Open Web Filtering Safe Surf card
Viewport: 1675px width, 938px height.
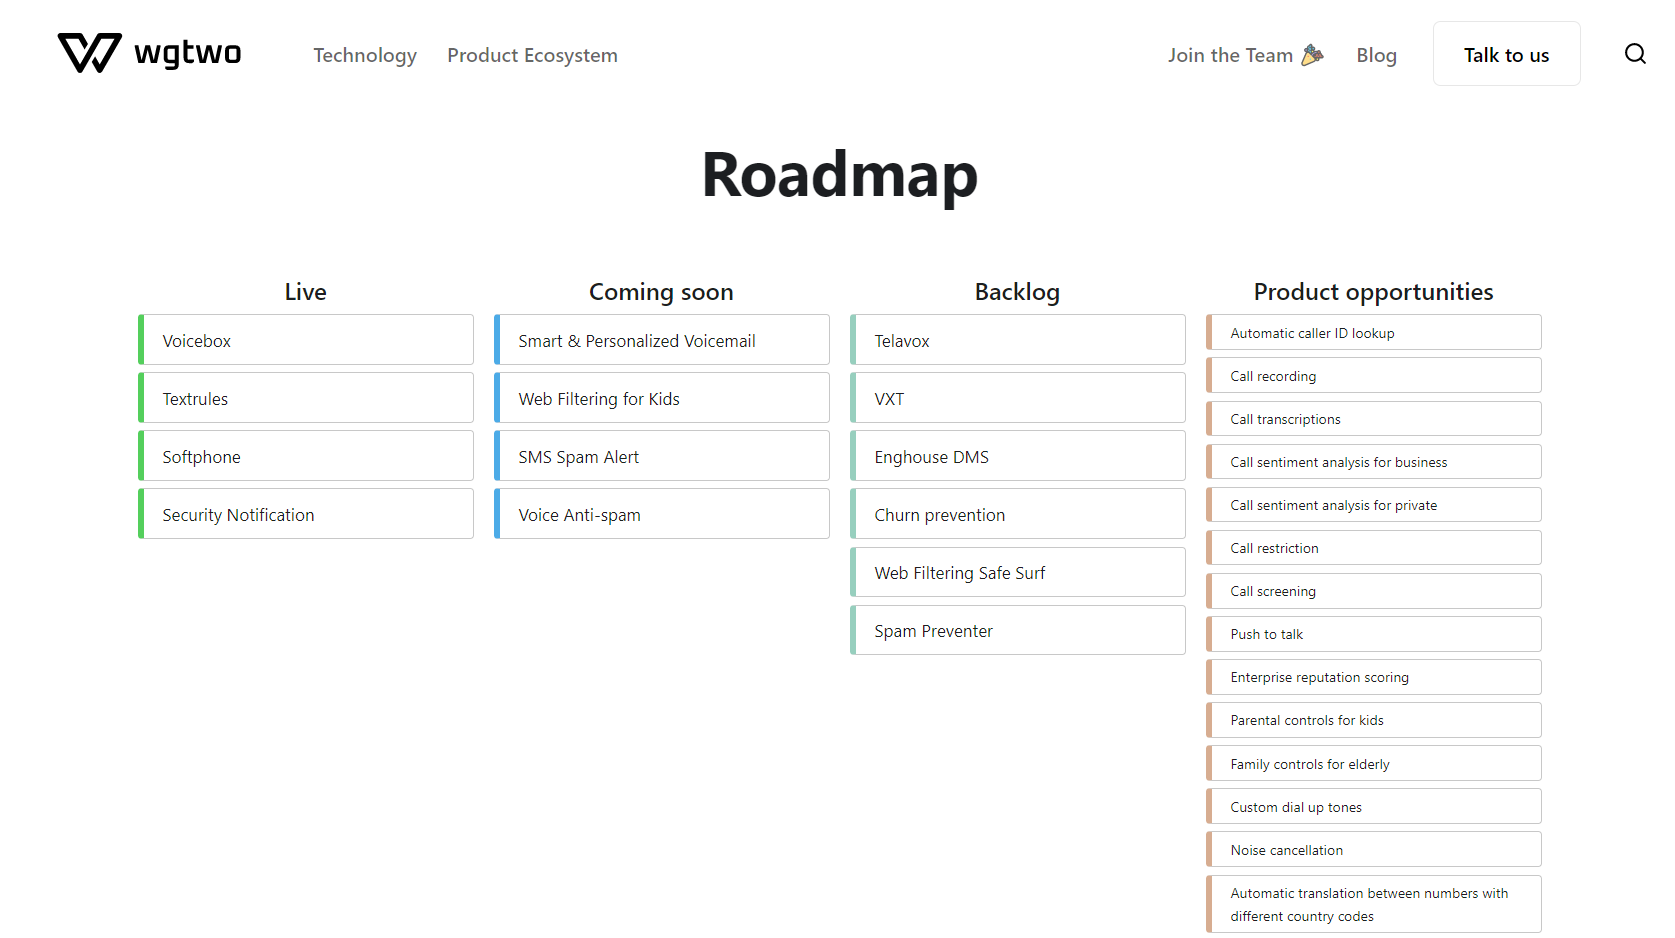point(1018,572)
